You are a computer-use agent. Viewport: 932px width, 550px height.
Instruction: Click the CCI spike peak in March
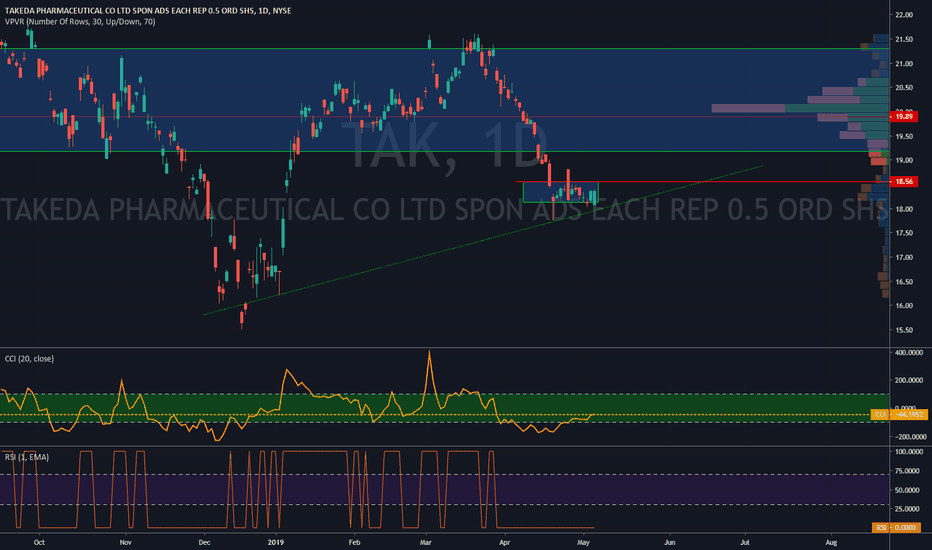[x=430, y=352]
